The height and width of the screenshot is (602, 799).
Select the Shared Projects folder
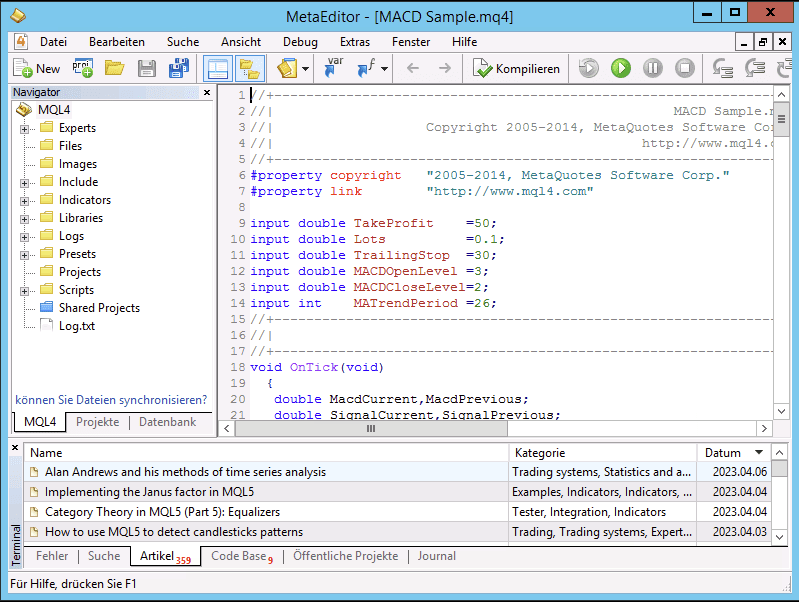coord(99,308)
